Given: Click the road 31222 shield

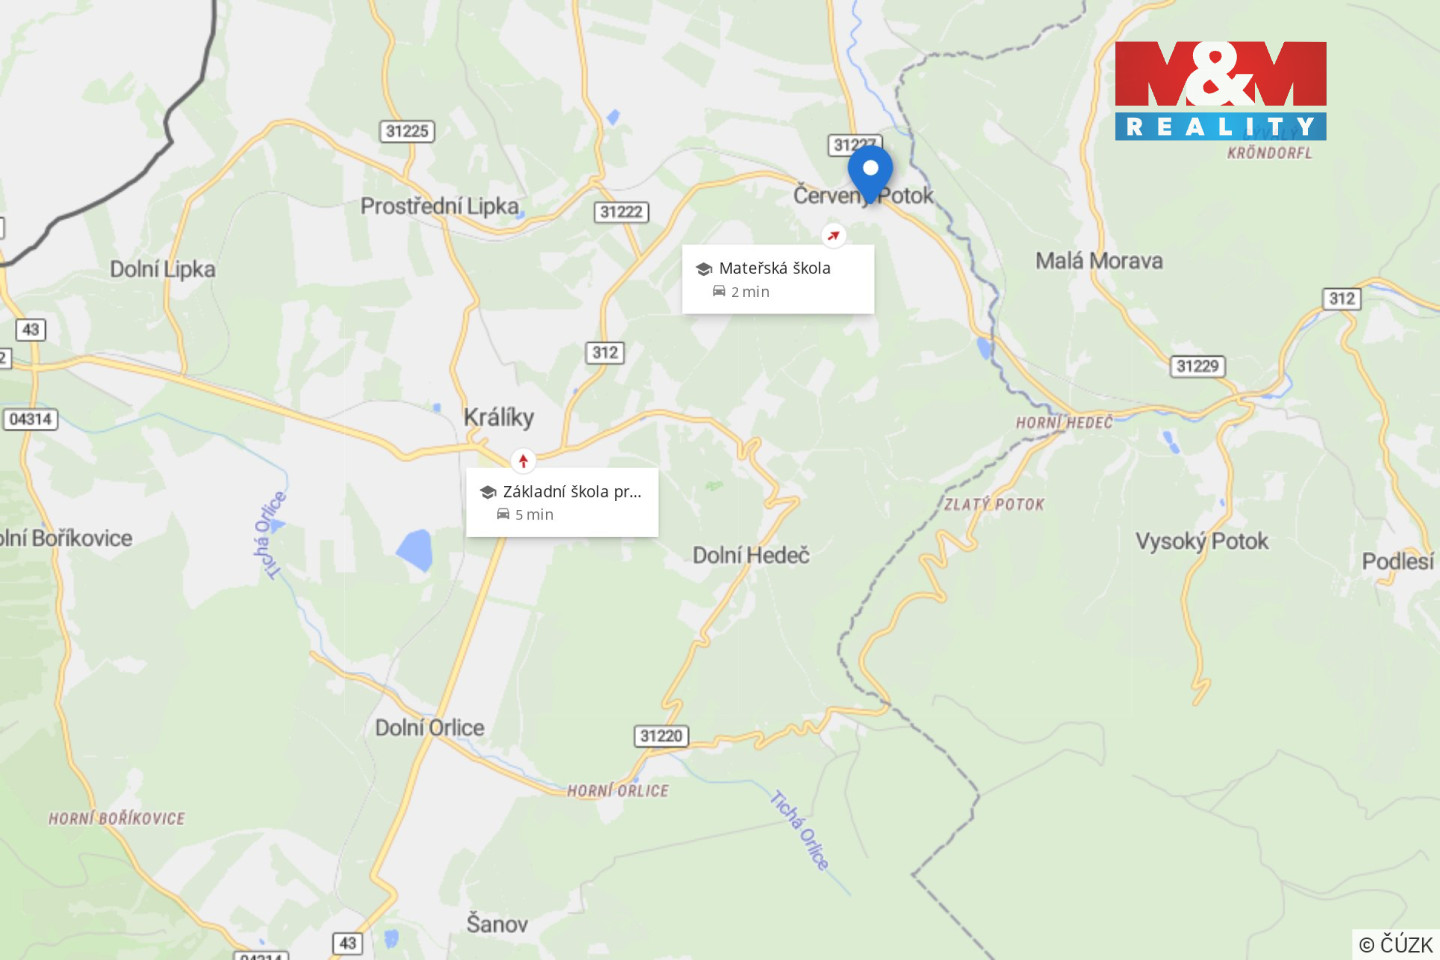Looking at the screenshot, I should coord(622,212).
